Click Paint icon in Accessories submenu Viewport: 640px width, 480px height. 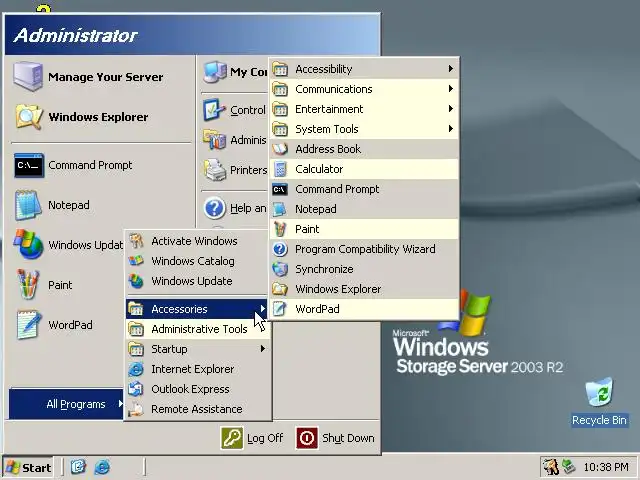pos(280,229)
